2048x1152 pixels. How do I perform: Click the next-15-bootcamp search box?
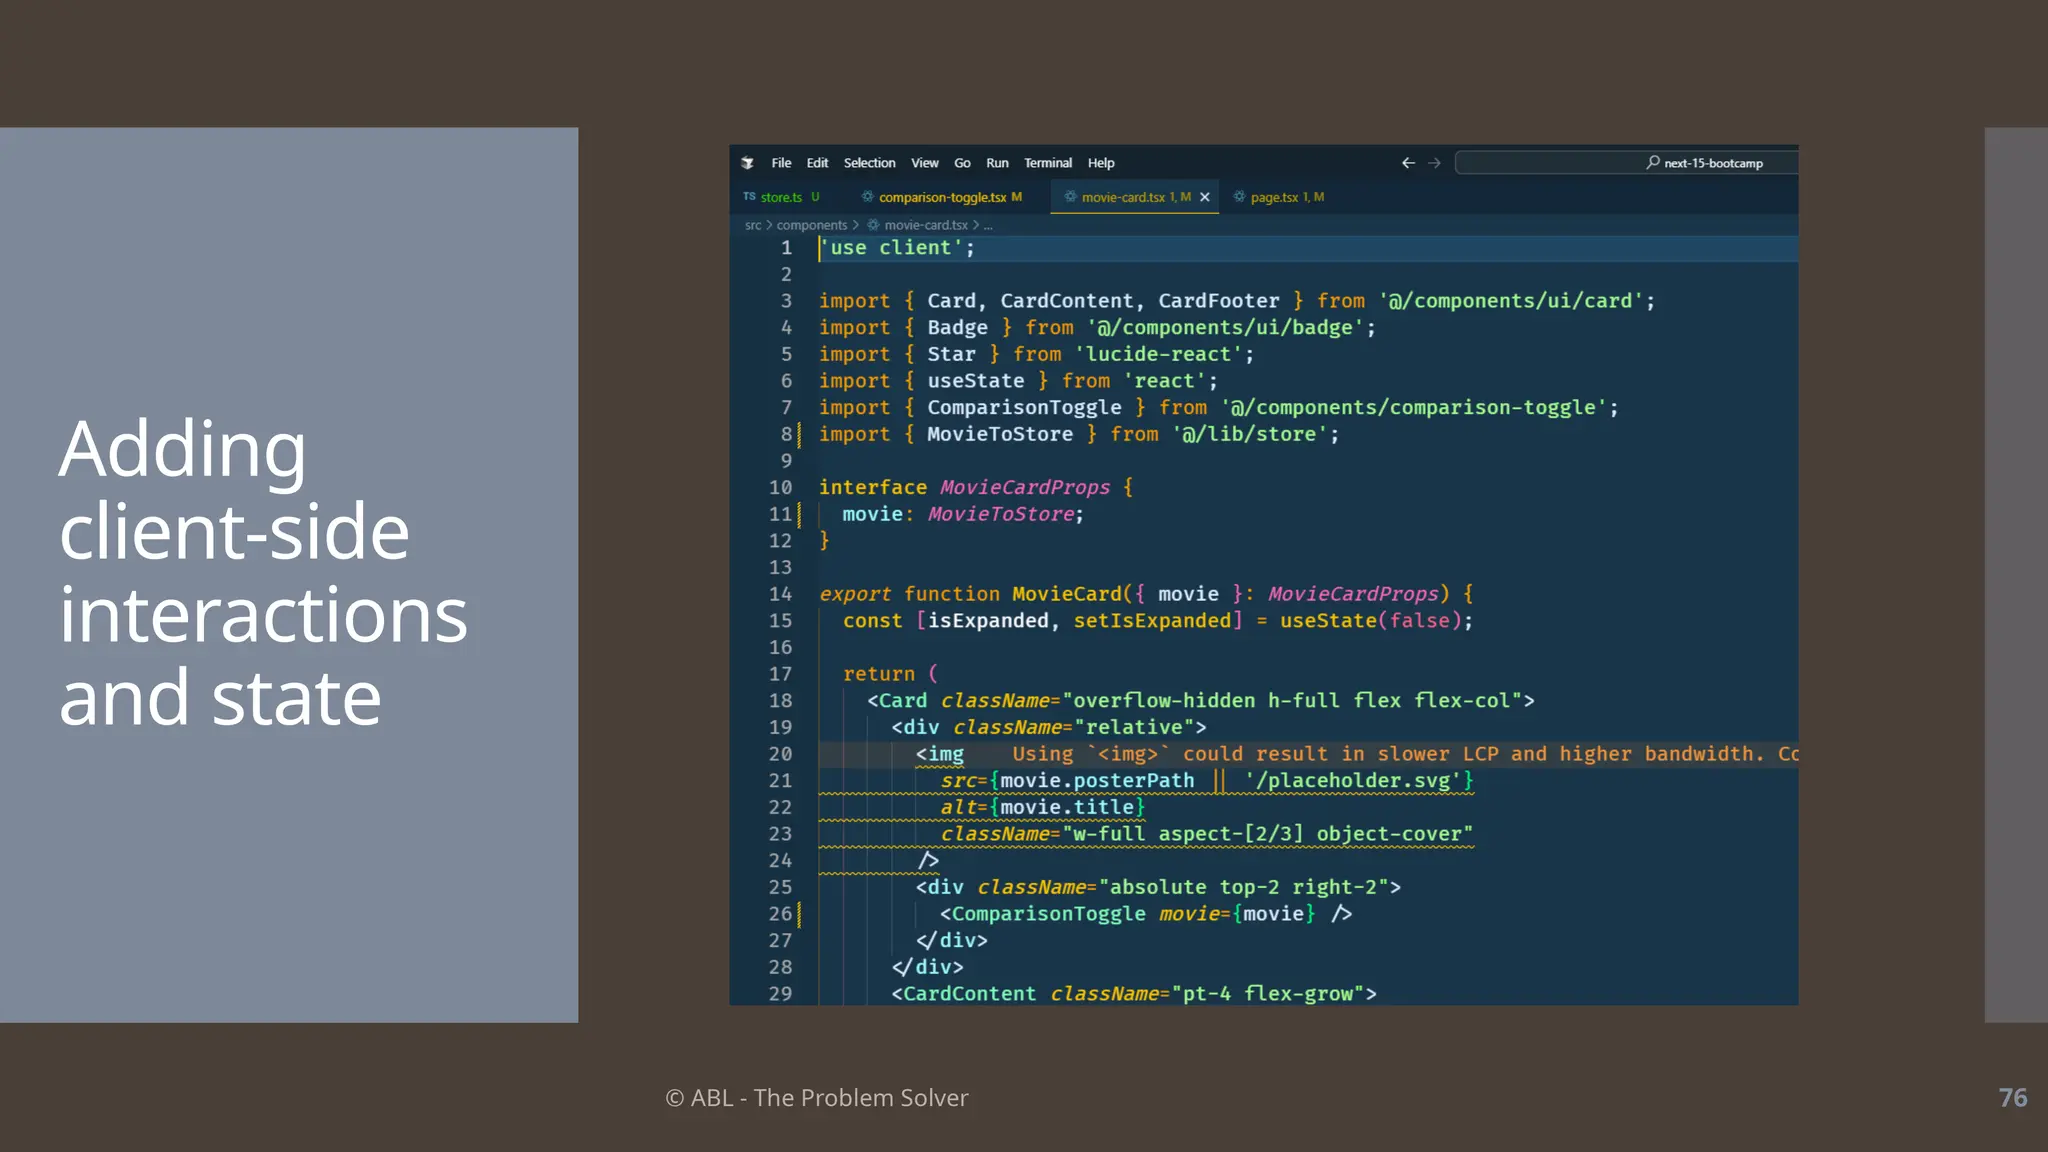click(1626, 163)
